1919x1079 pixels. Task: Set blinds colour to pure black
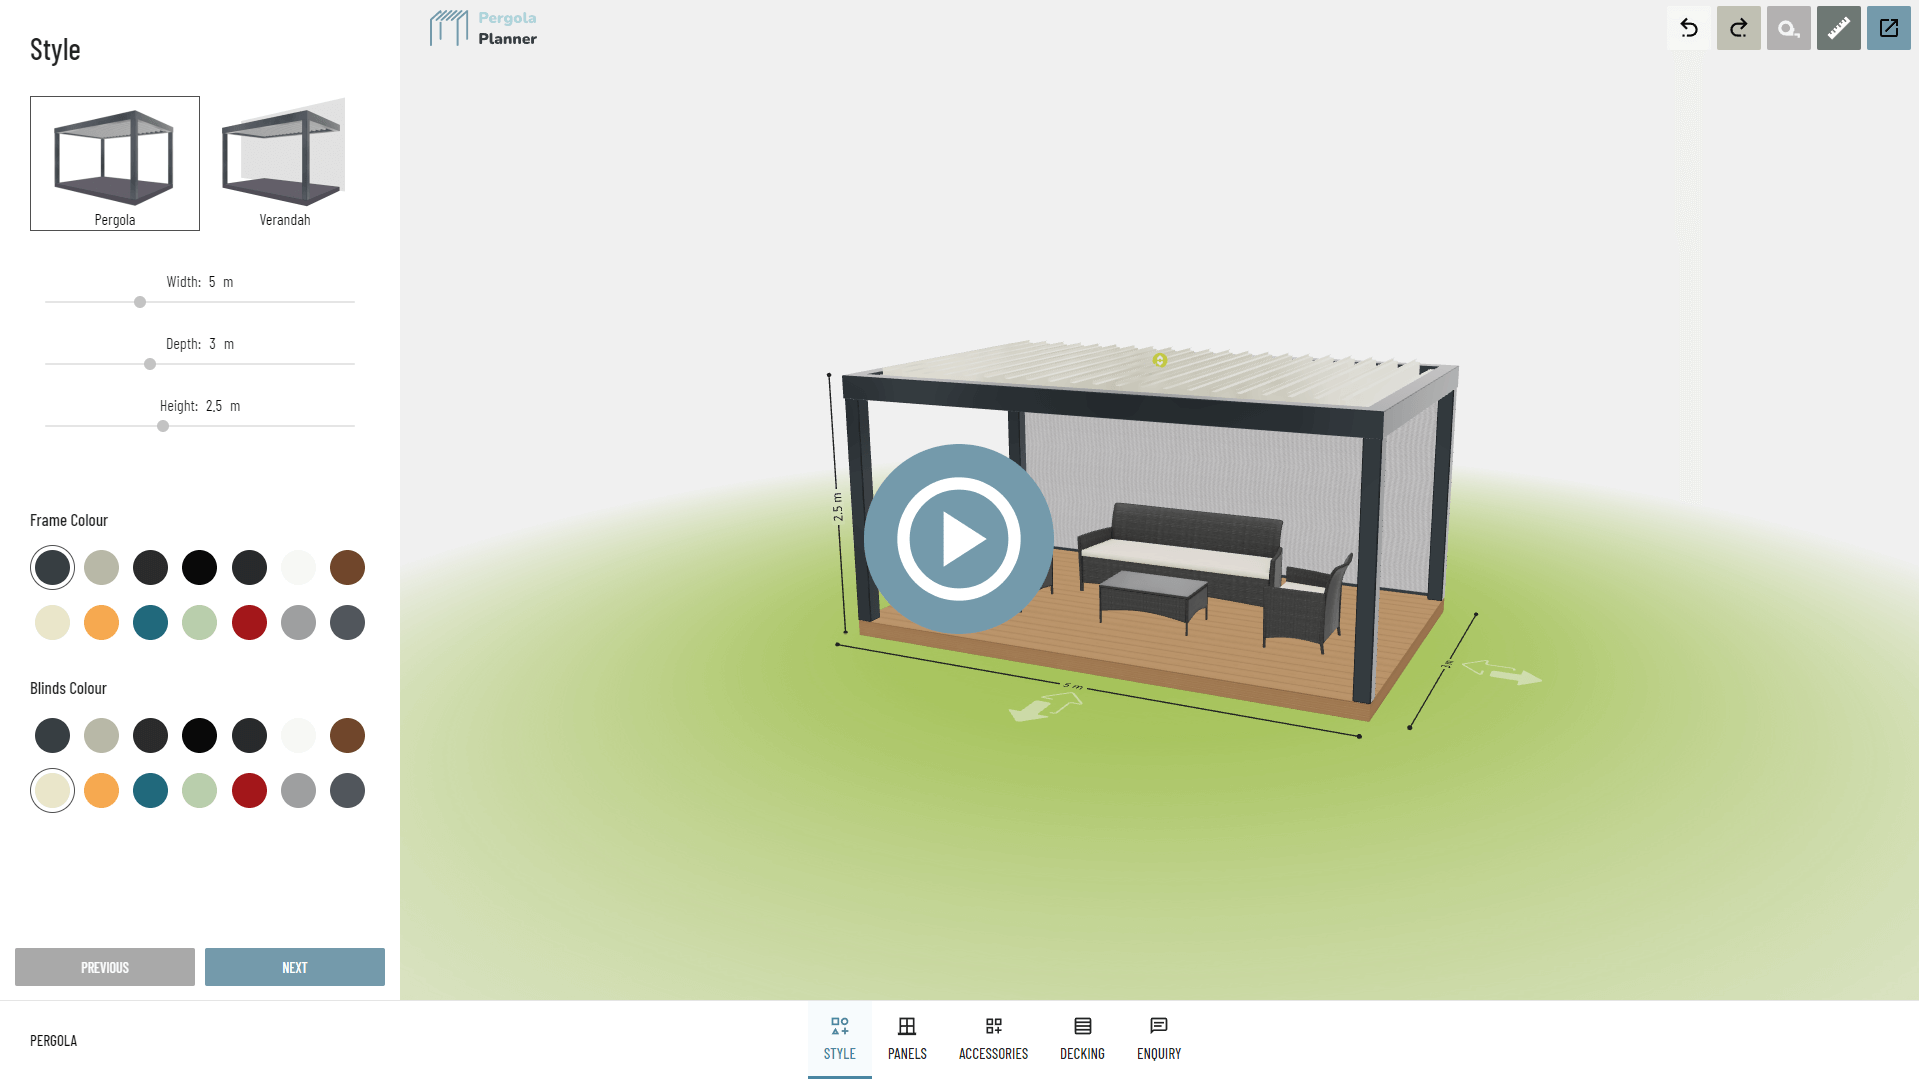click(x=199, y=736)
